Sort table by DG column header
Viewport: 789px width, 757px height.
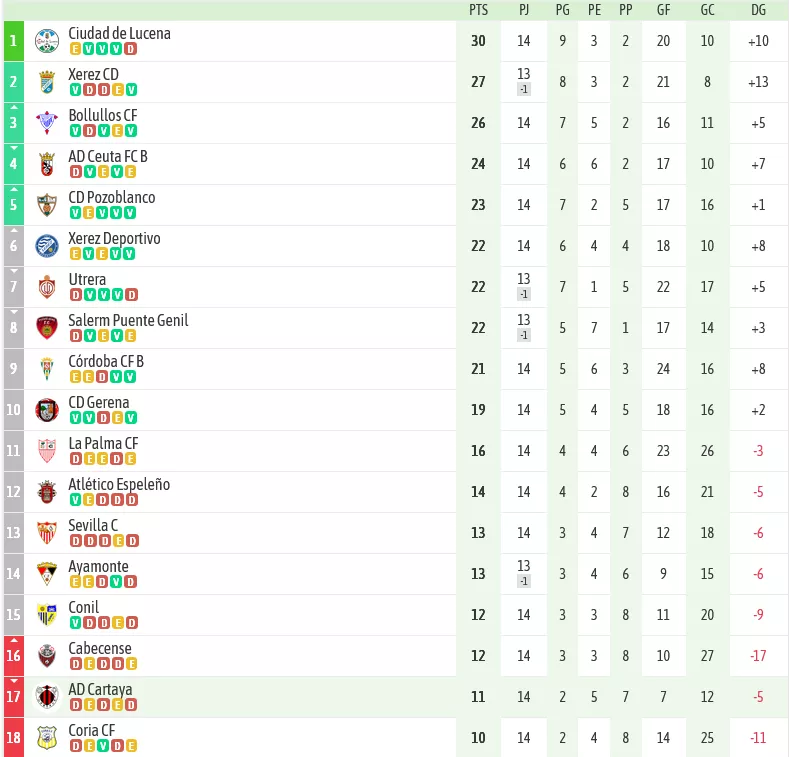point(758,10)
